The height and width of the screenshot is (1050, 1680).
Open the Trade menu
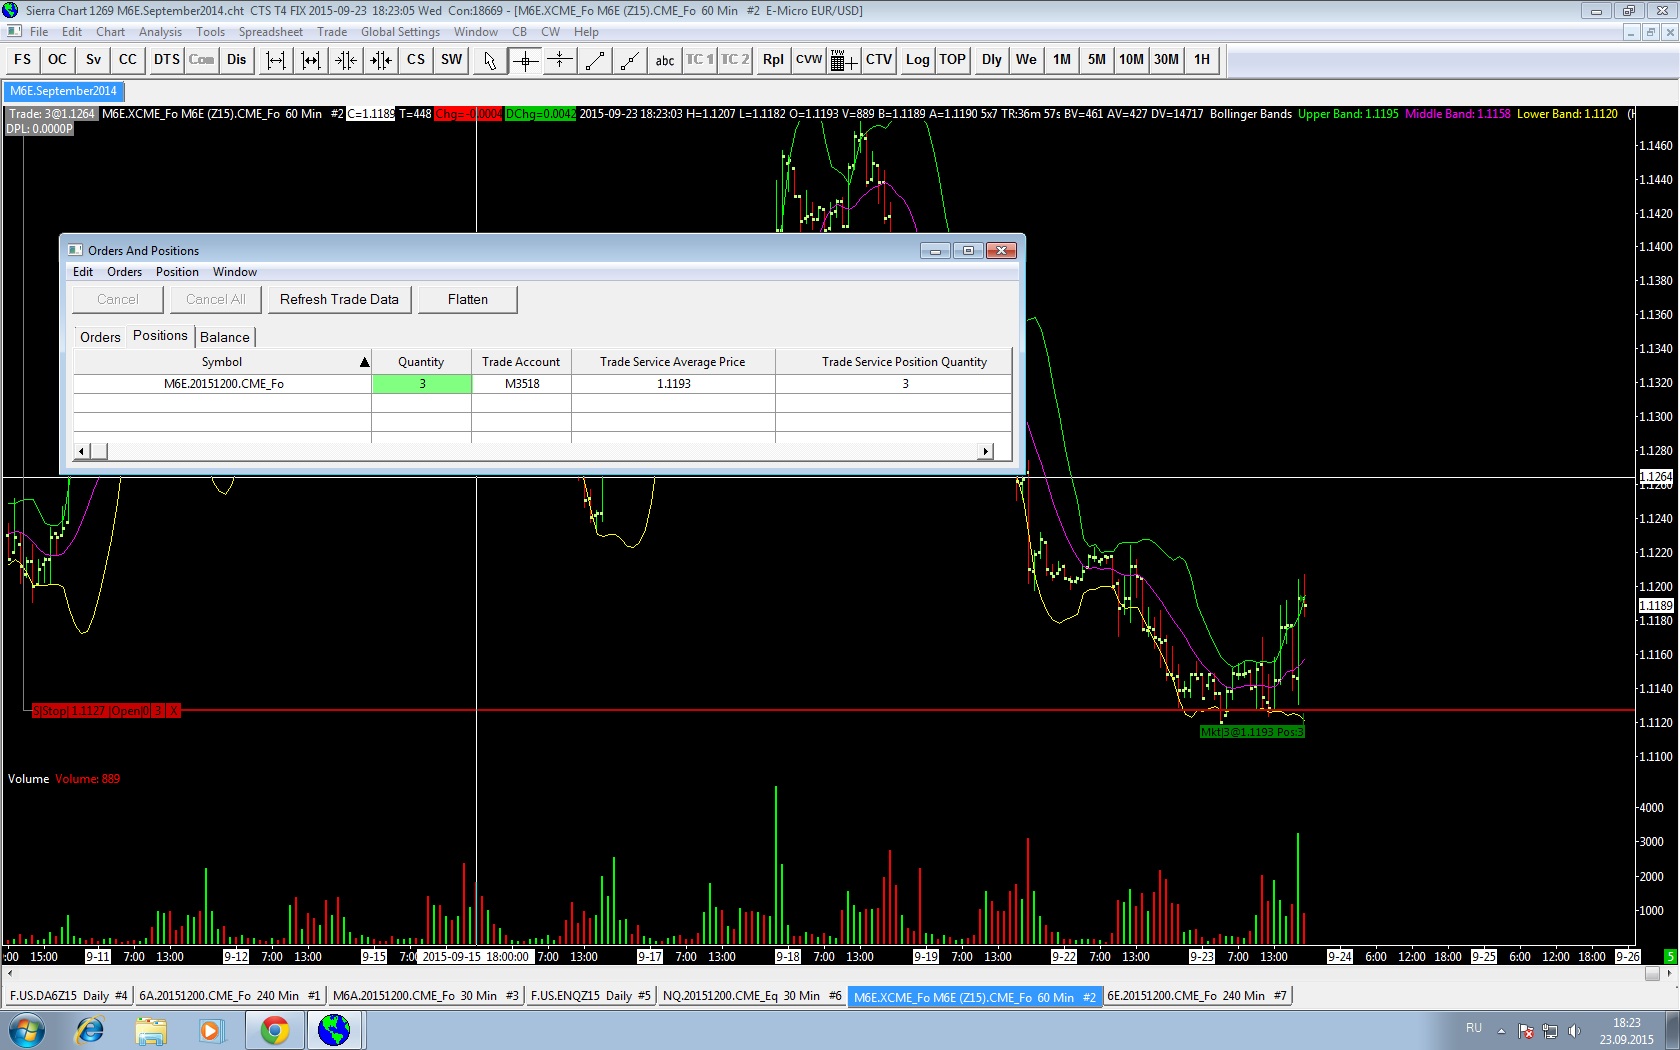(x=332, y=32)
